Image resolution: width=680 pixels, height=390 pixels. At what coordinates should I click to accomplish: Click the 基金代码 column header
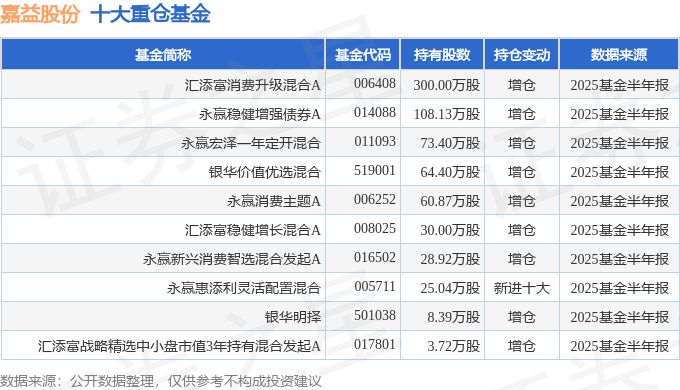[363, 55]
